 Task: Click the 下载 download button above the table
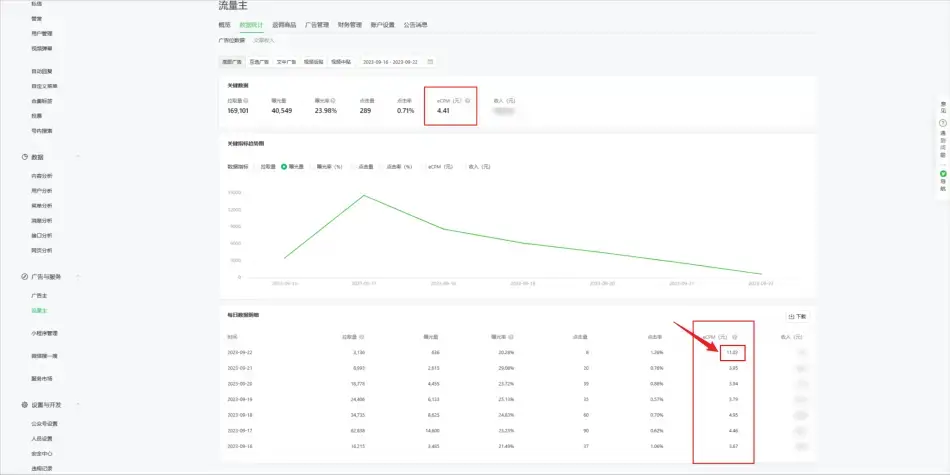point(797,317)
